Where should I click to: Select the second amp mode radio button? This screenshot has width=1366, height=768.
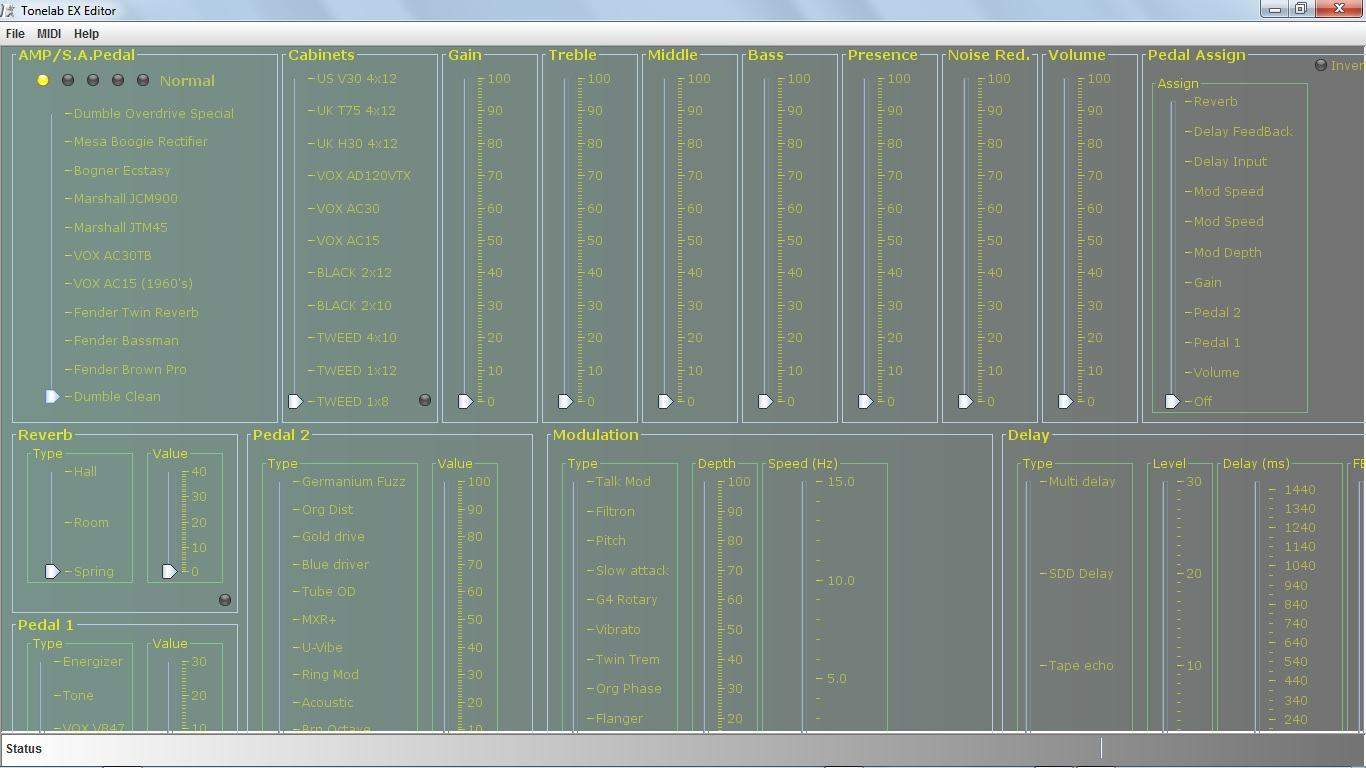pos(68,80)
